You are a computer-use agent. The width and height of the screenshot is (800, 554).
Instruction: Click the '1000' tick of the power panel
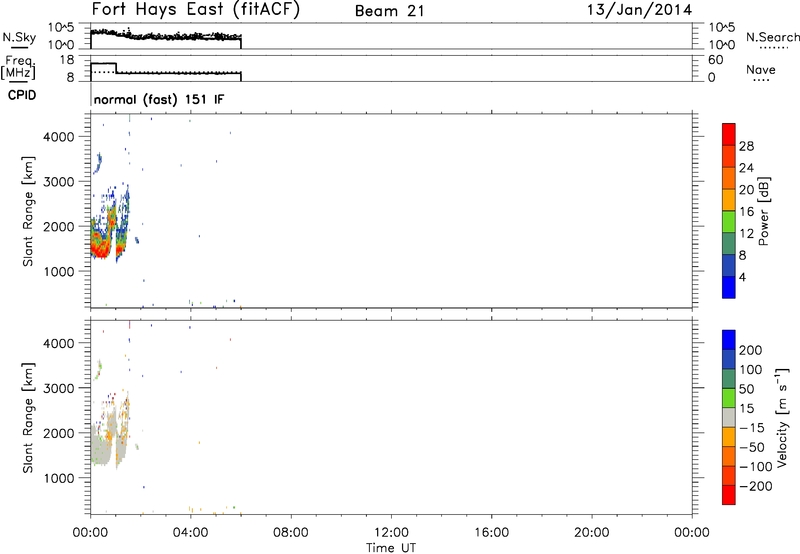pyautogui.click(x=58, y=272)
